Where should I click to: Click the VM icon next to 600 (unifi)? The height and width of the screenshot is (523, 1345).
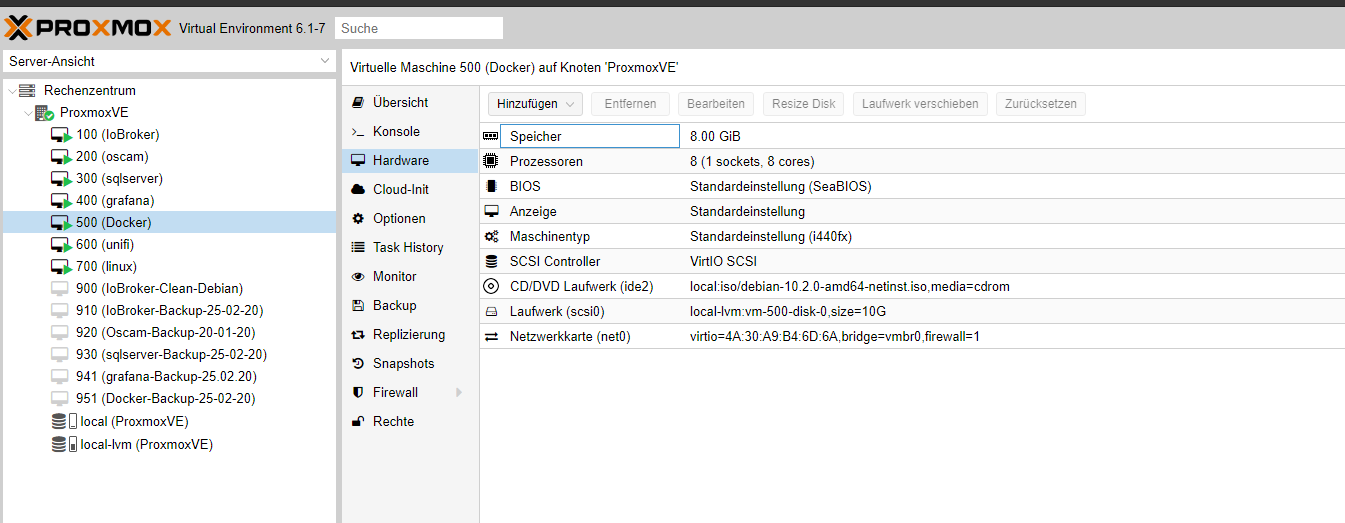coord(62,245)
